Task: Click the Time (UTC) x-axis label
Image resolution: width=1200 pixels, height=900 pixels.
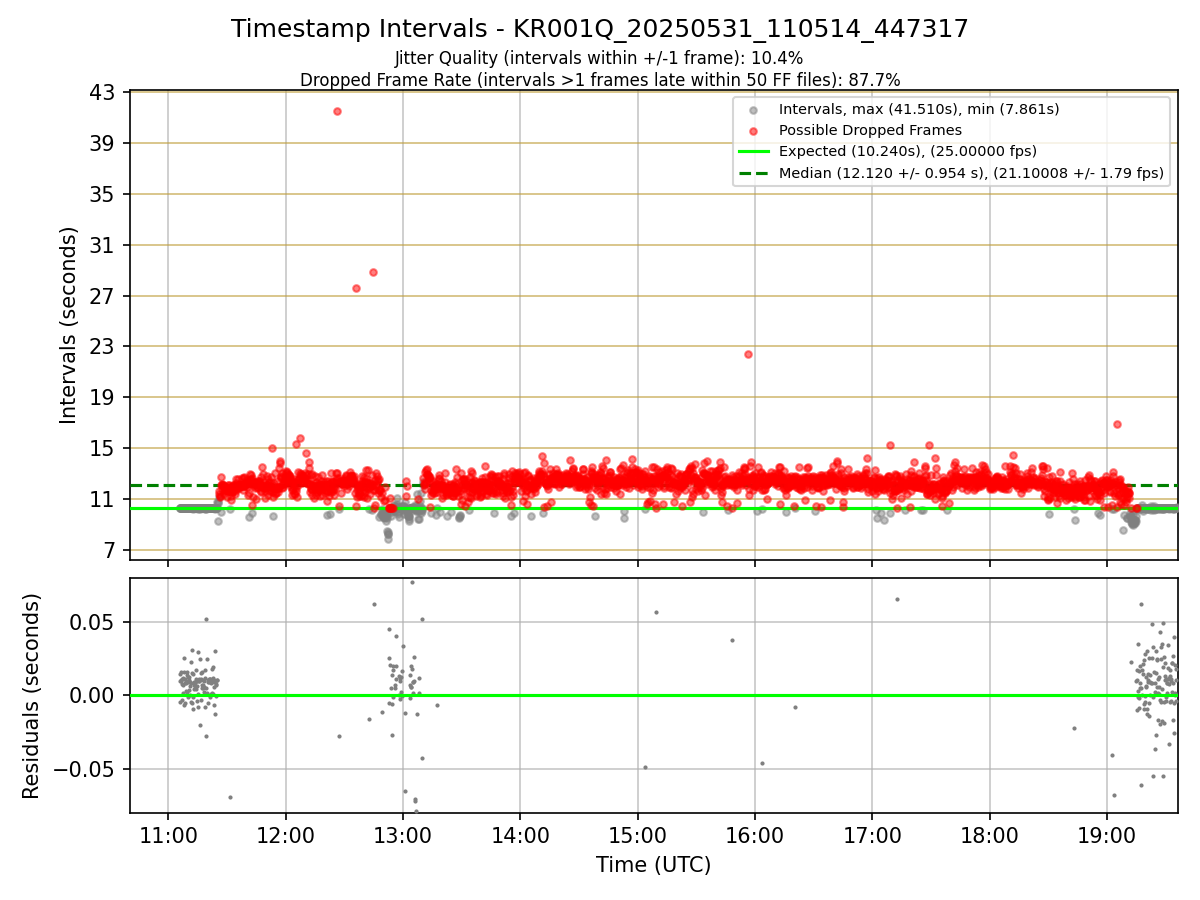Action: tap(653, 865)
